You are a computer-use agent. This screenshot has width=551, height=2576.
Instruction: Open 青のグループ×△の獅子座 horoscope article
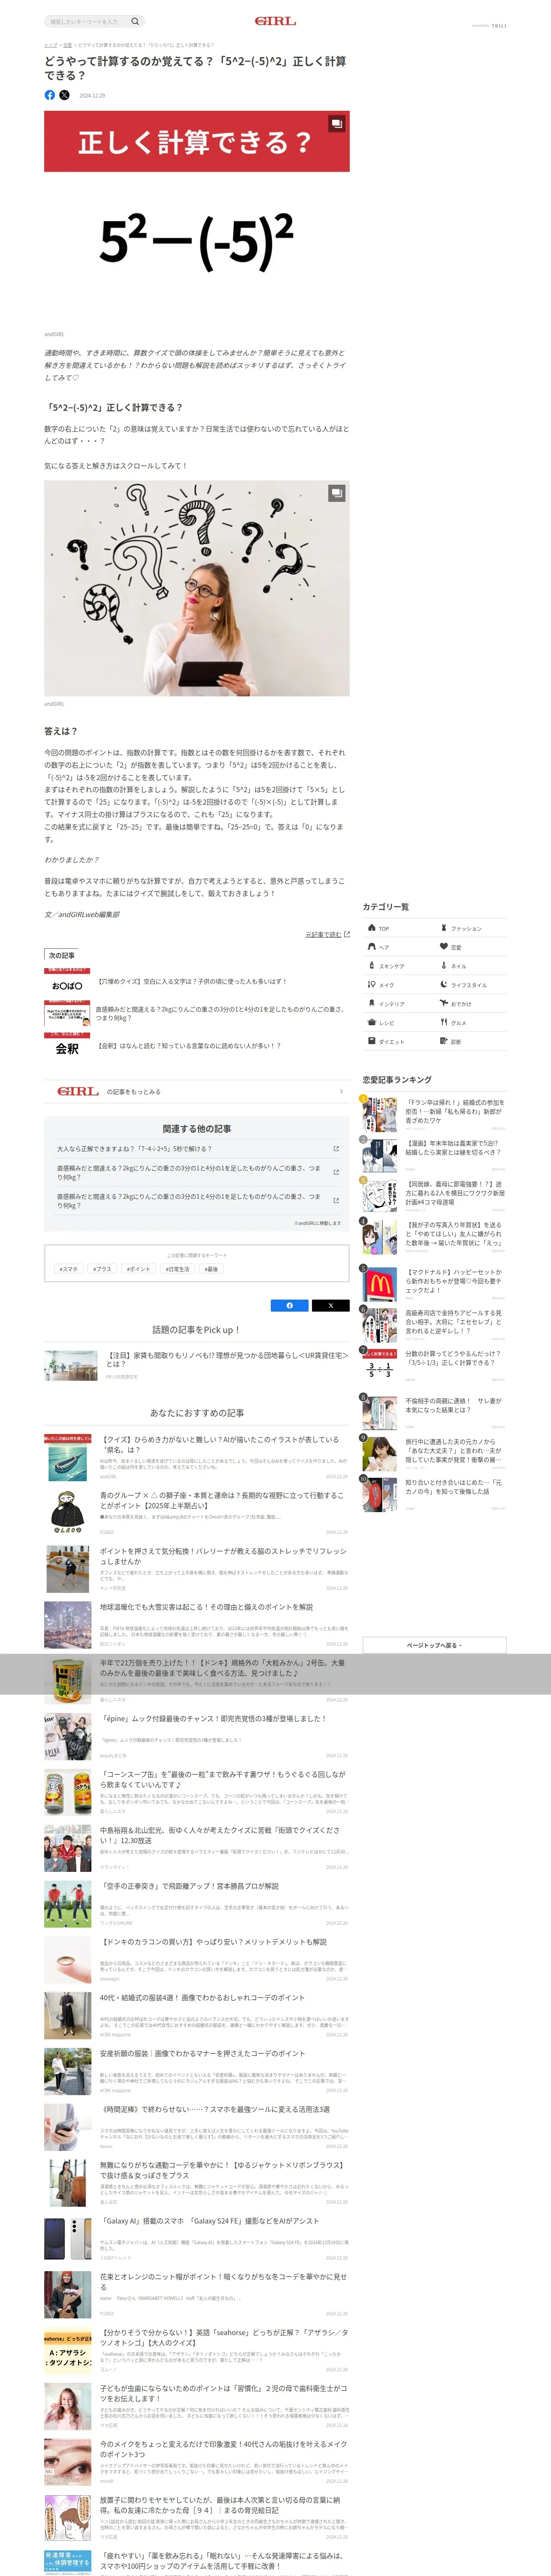222,1500
